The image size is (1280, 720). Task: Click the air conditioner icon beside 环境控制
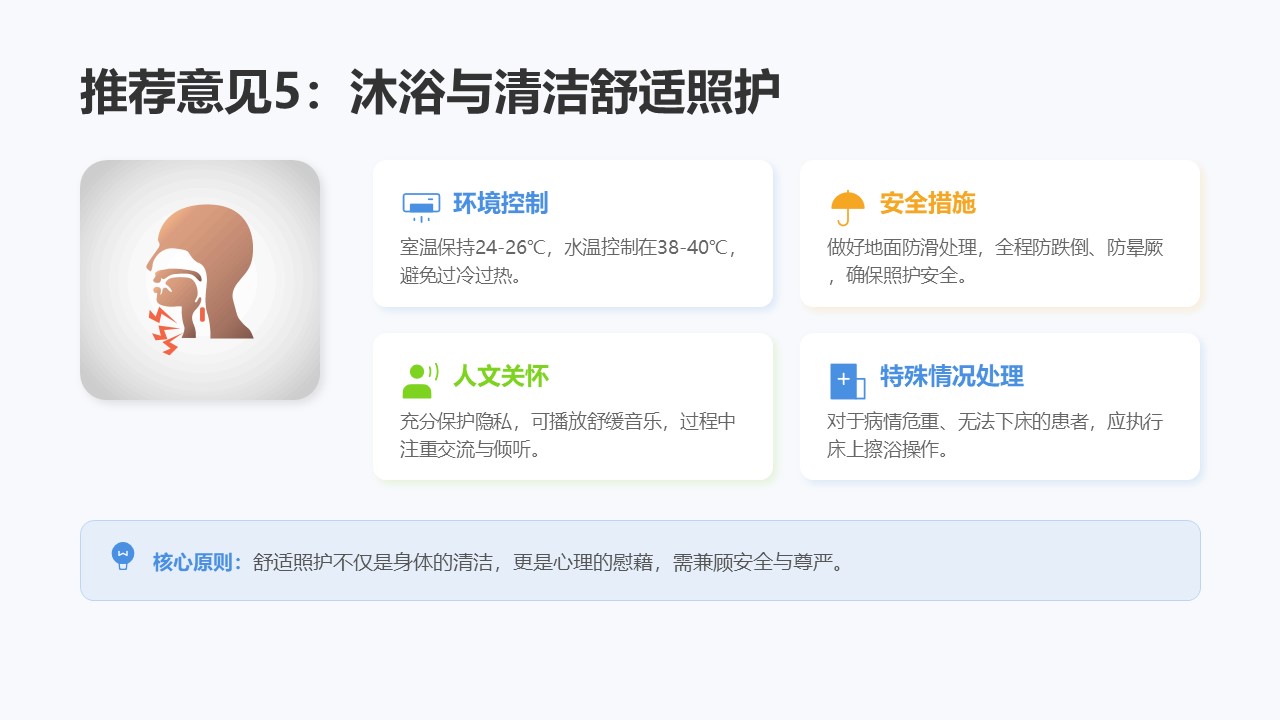(x=421, y=205)
